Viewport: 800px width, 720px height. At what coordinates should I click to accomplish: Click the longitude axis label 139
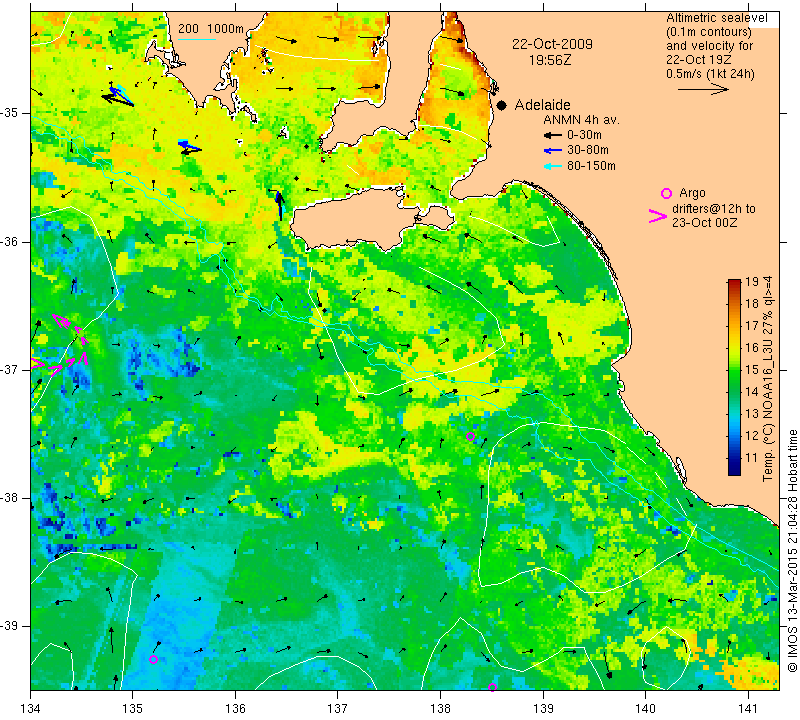(x=543, y=708)
